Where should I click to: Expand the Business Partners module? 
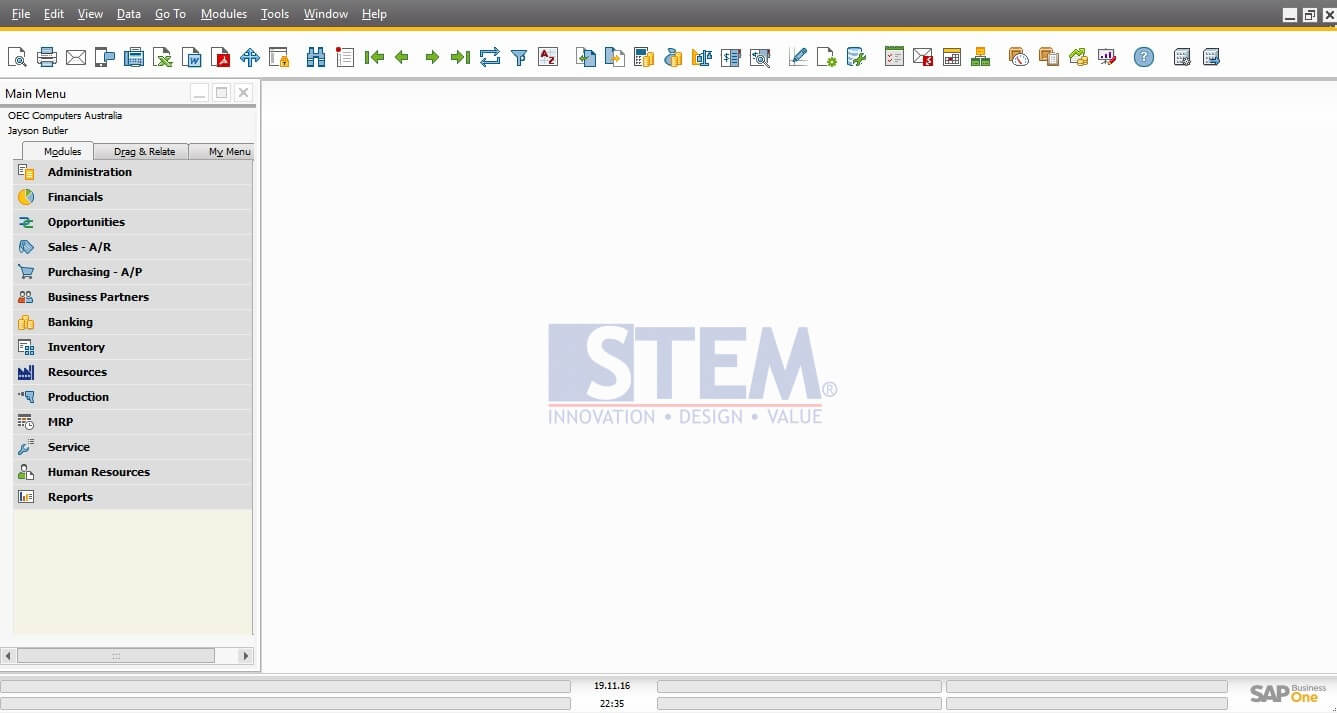click(x=133, y=297)
